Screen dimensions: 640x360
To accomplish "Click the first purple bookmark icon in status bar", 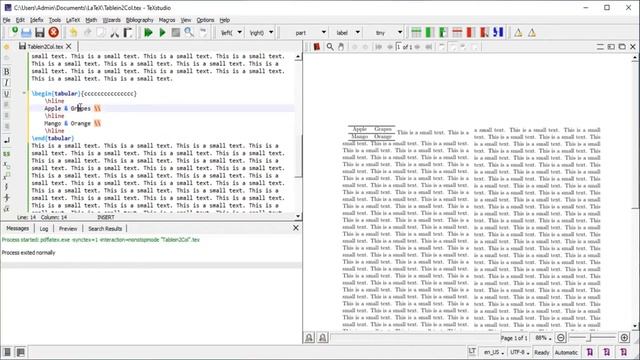I will click(590, 352).
